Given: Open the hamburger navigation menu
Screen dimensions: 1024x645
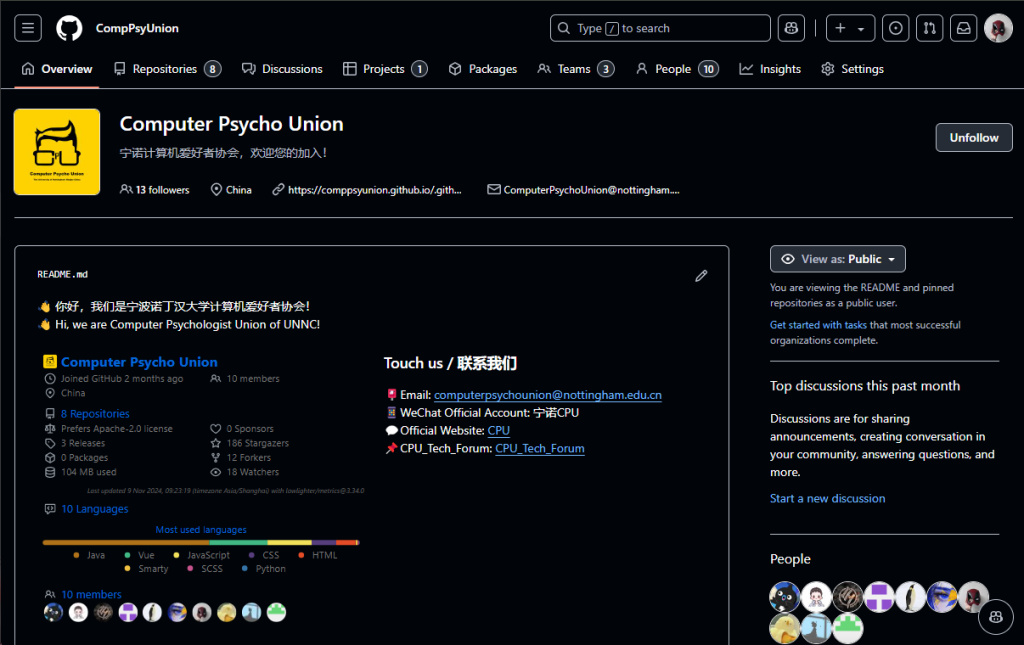Looking at the screenshot, I should tap(28, 28).
